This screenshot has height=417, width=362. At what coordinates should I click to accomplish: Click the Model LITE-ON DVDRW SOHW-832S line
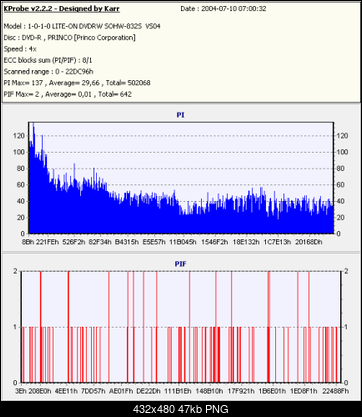82,26
